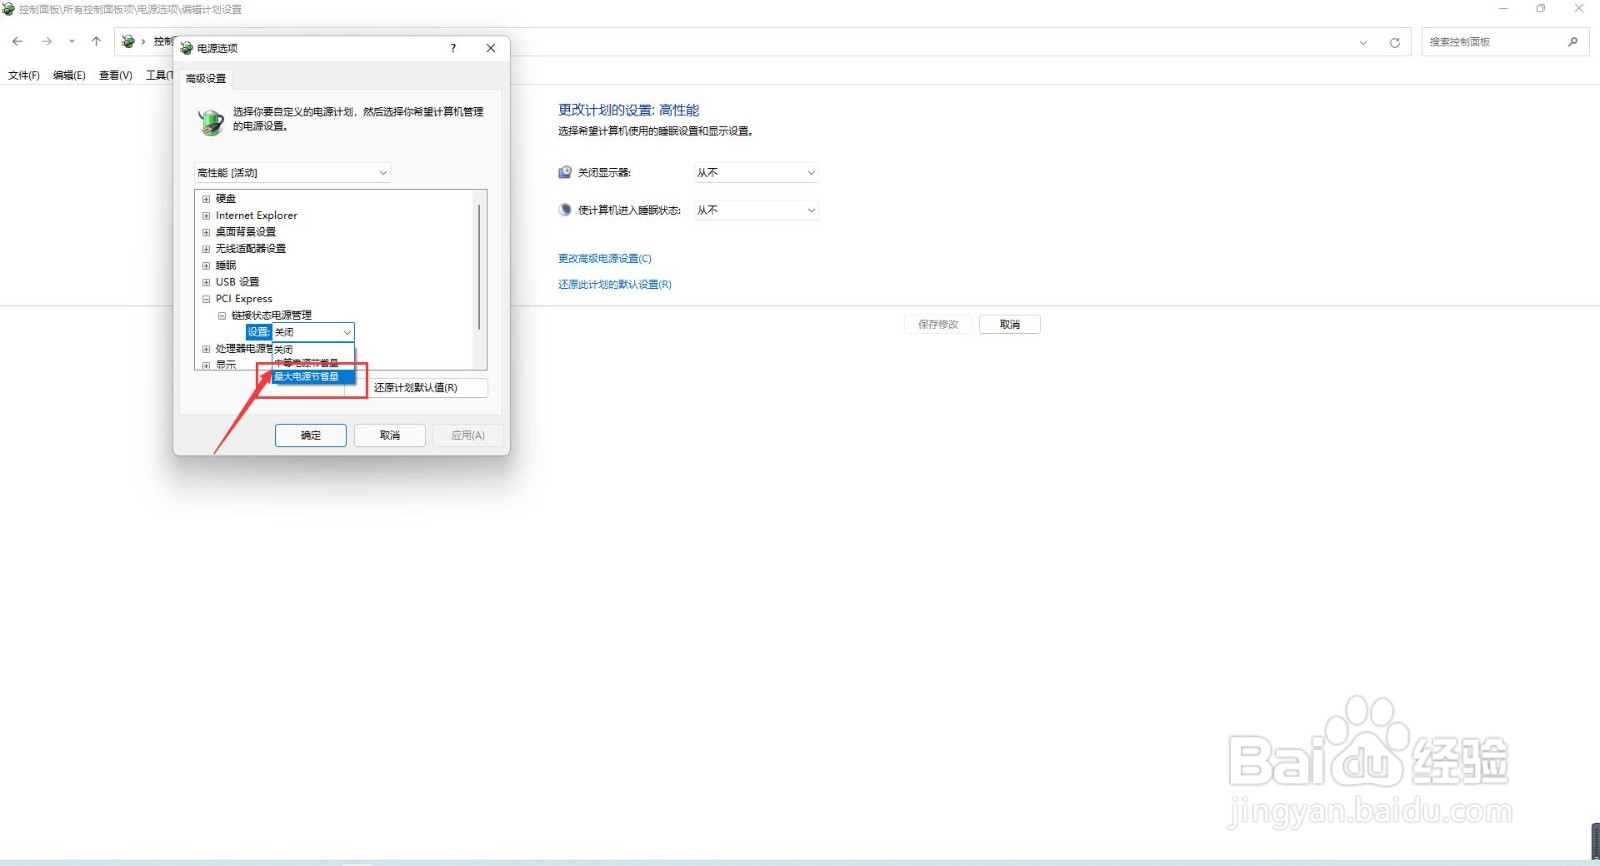The image size is (1600, 866).
Task: Expand the USB 设置 node
Action: click(x=206, y=282)
